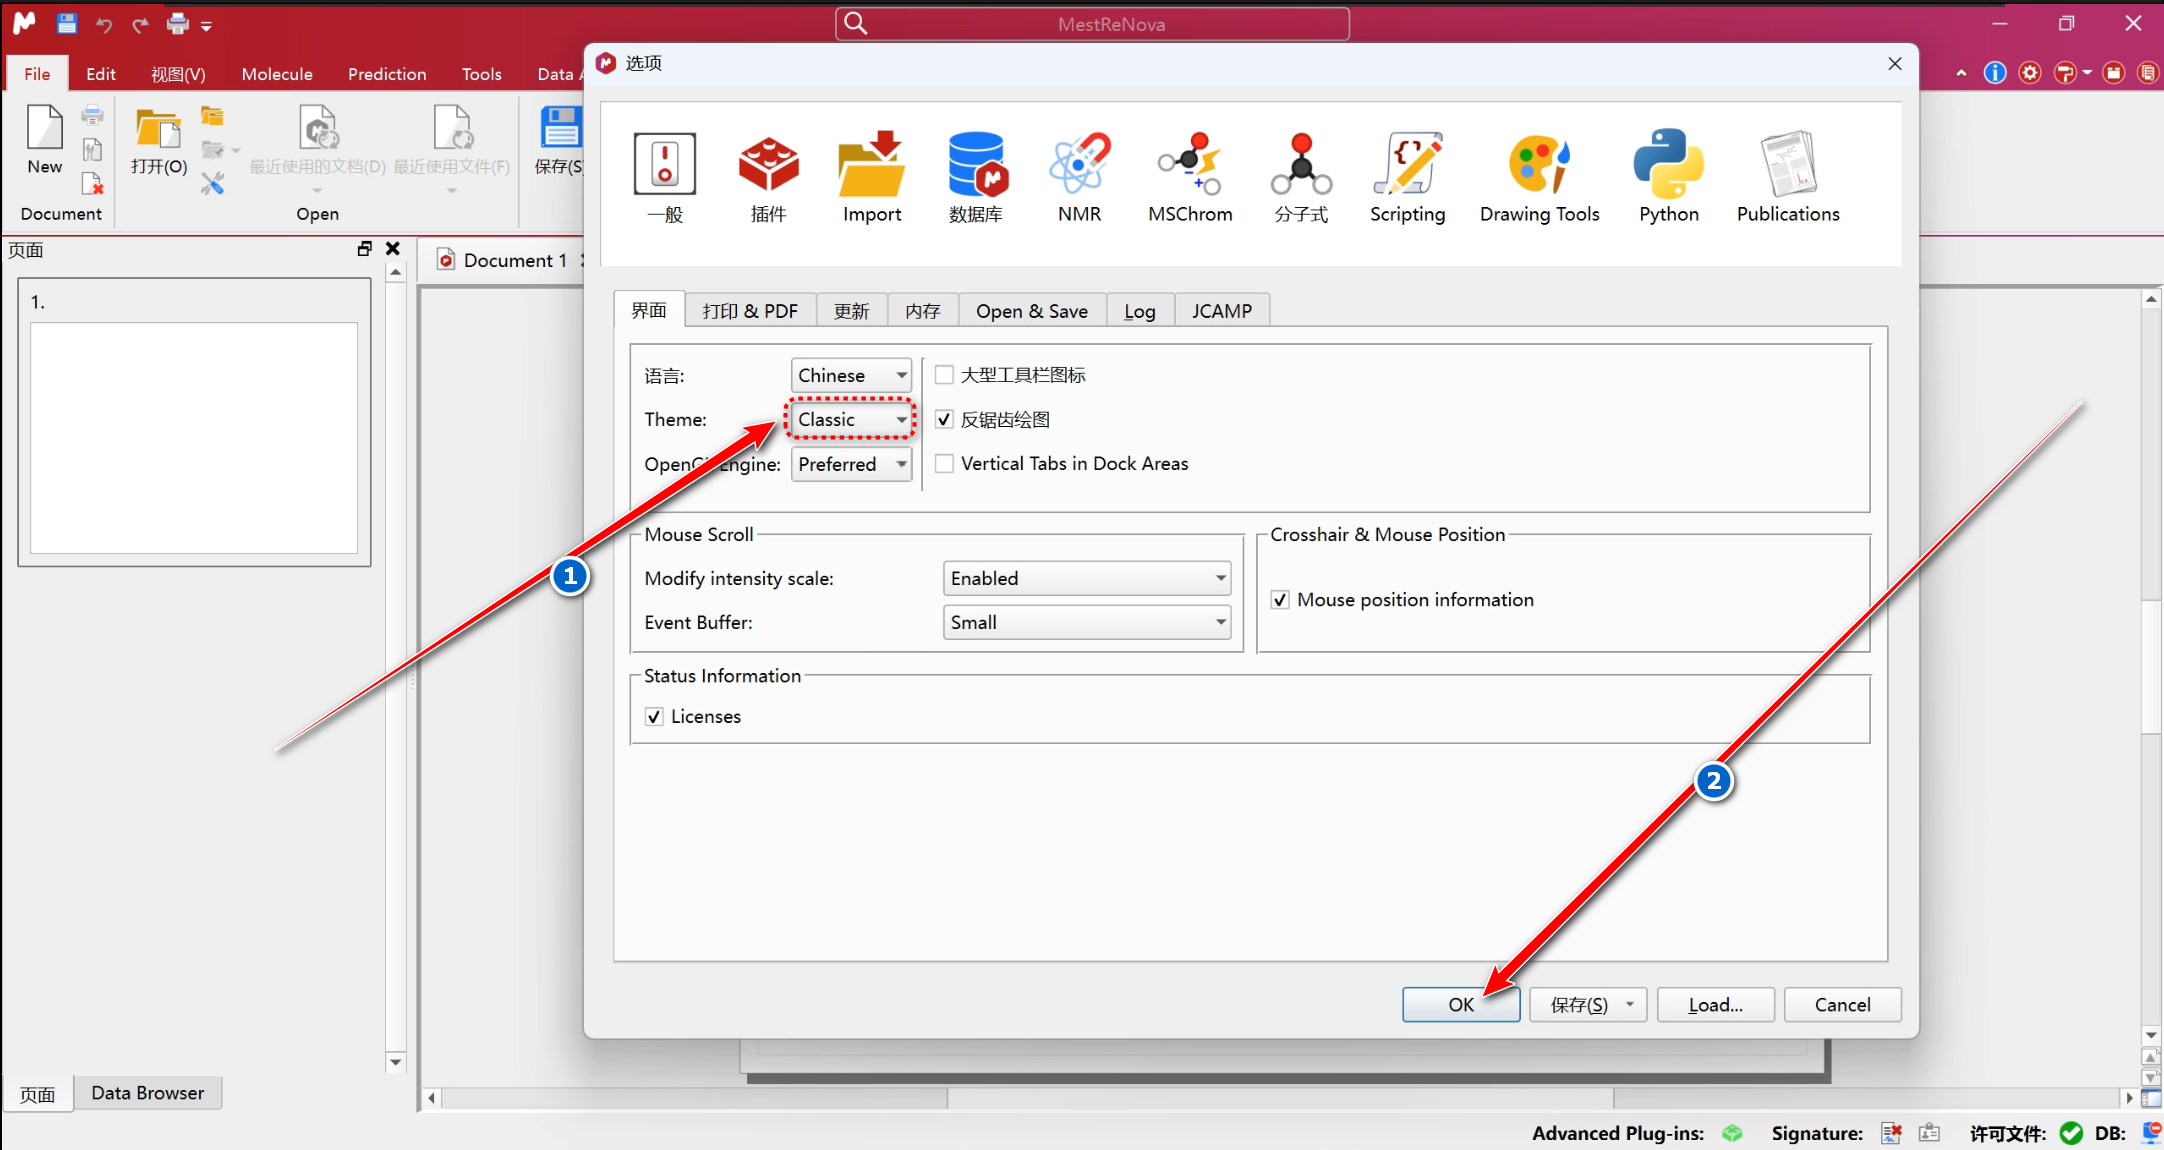Click the wrench and screwdriver tools icon

[212, 184]
